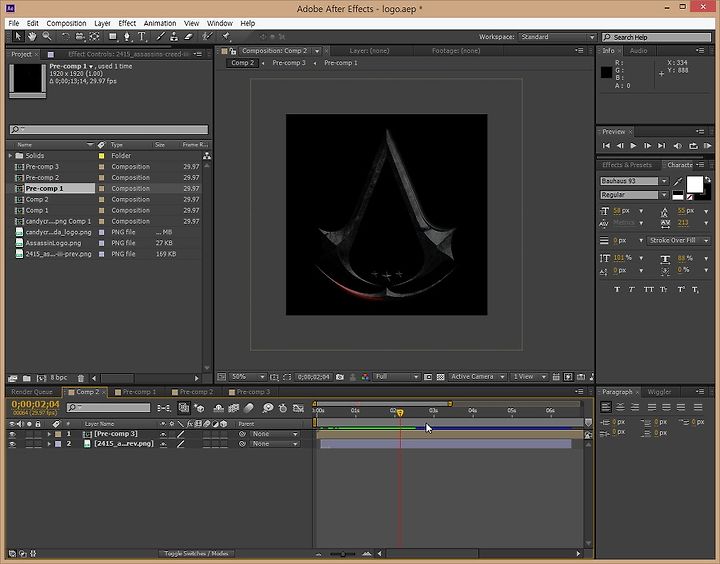Open the Window menu
The image size is (720, 564).
click(x=219, y=23)
